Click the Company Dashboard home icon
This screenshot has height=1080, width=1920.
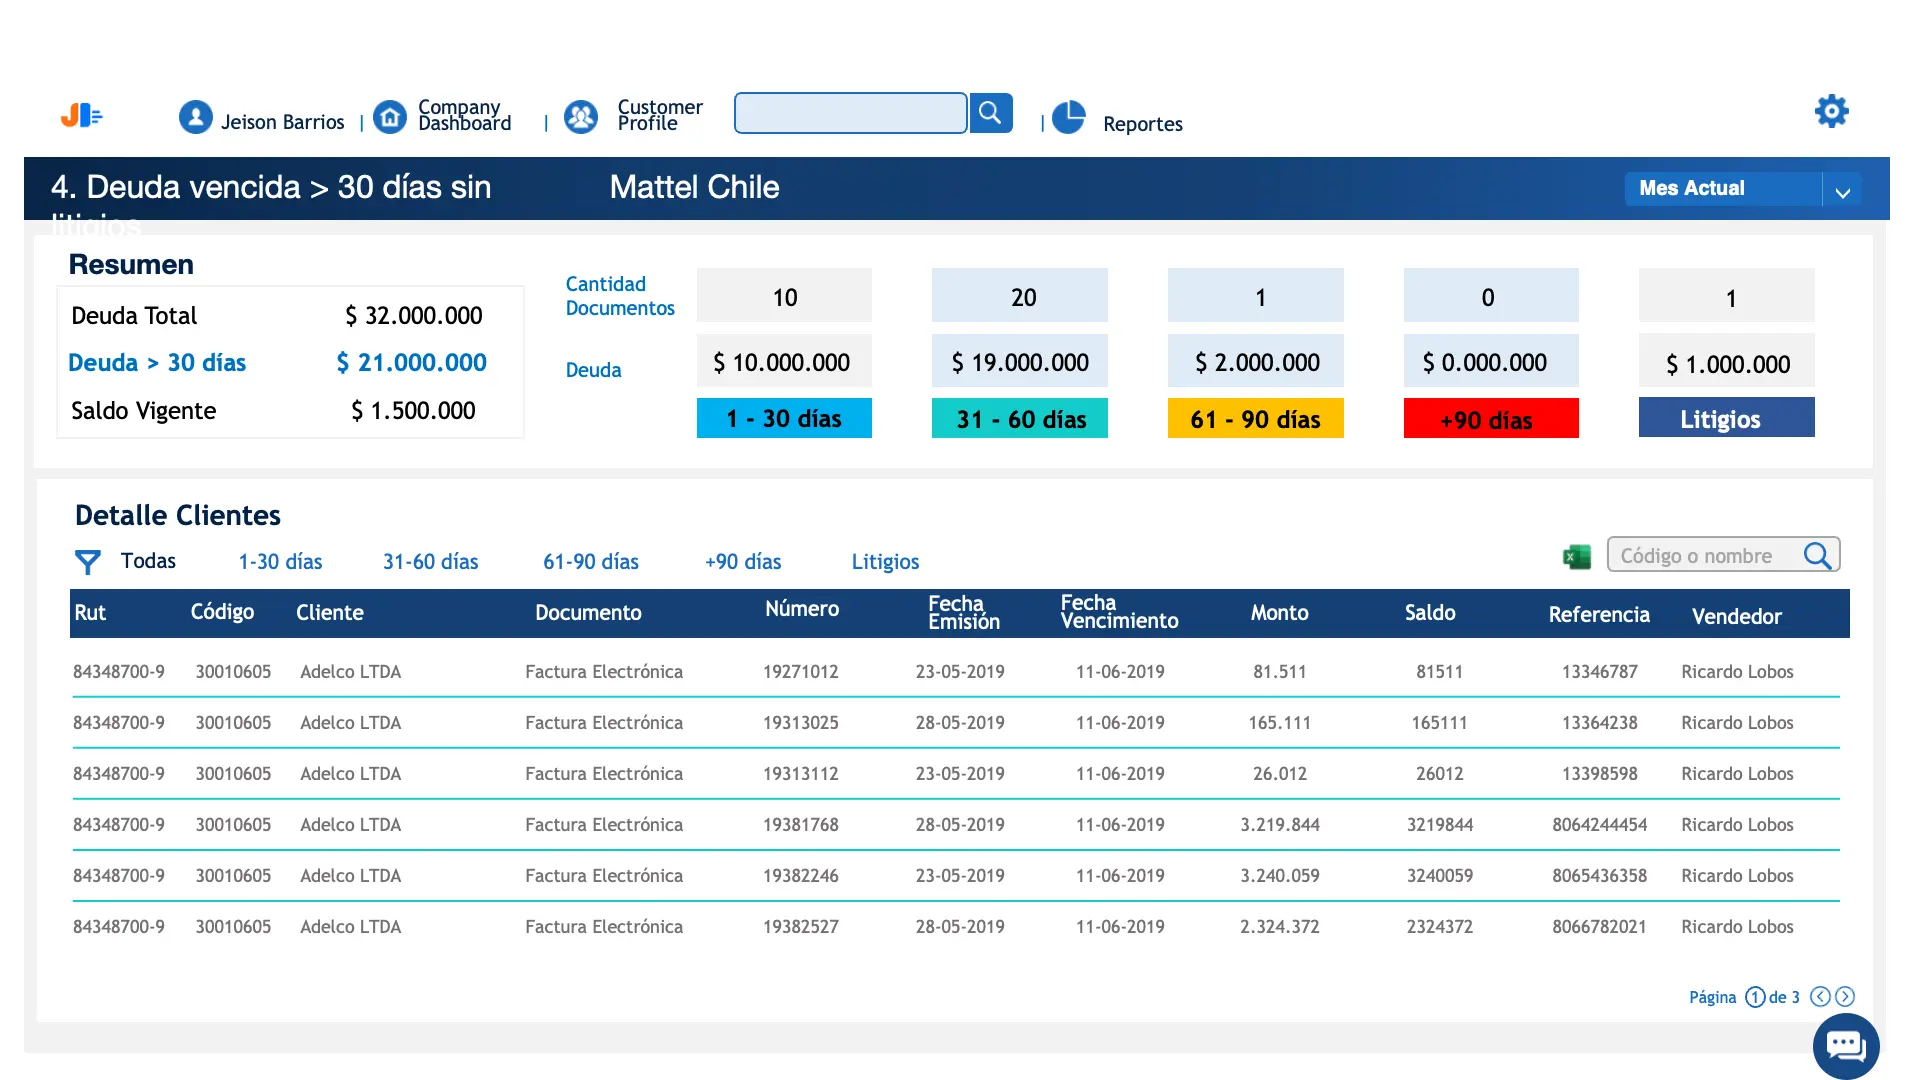click(390, 117)
